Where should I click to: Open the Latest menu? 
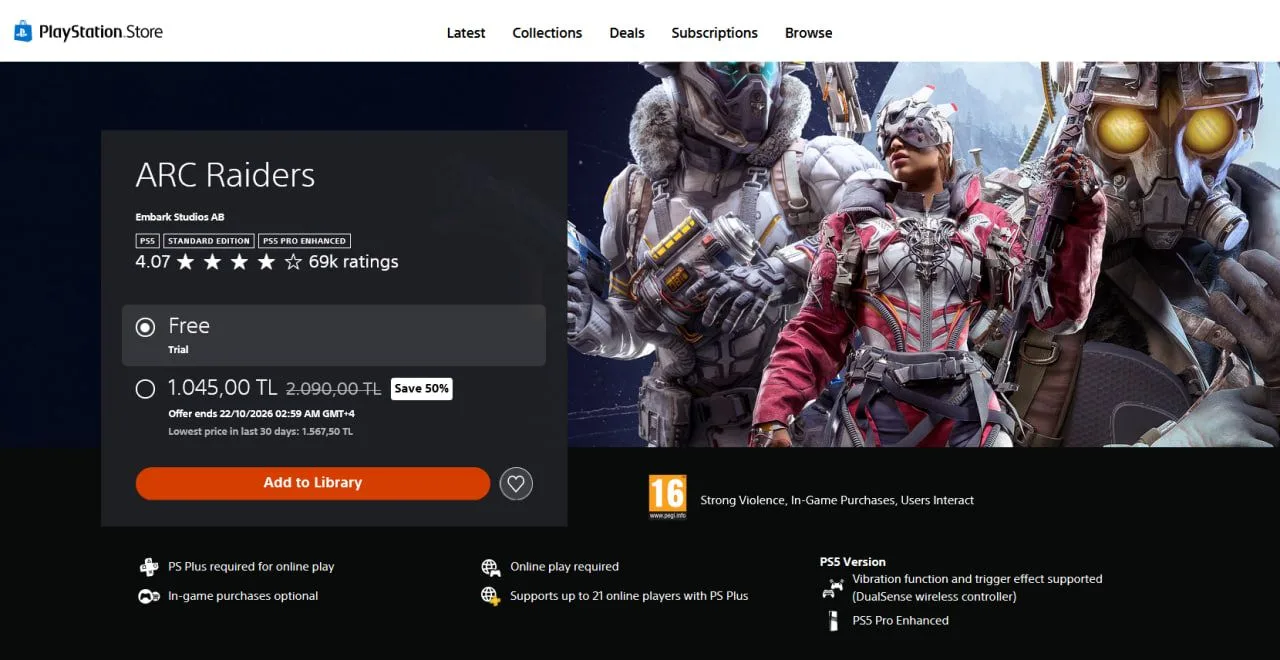466,33
